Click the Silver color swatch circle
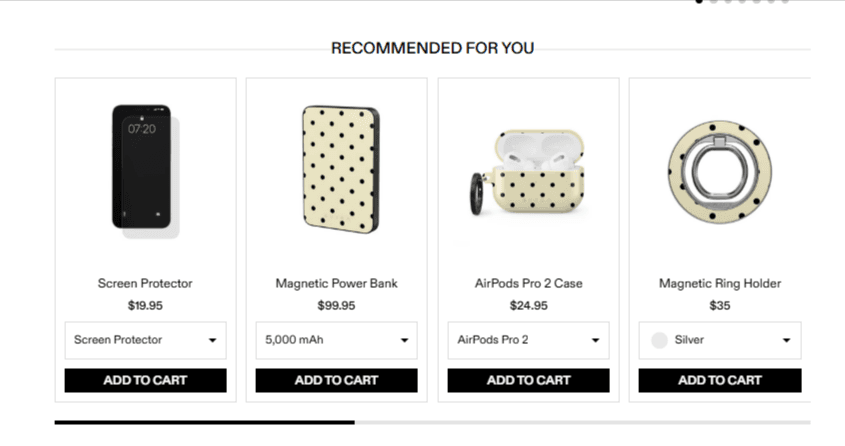845x446 pixels. [659, 340]
